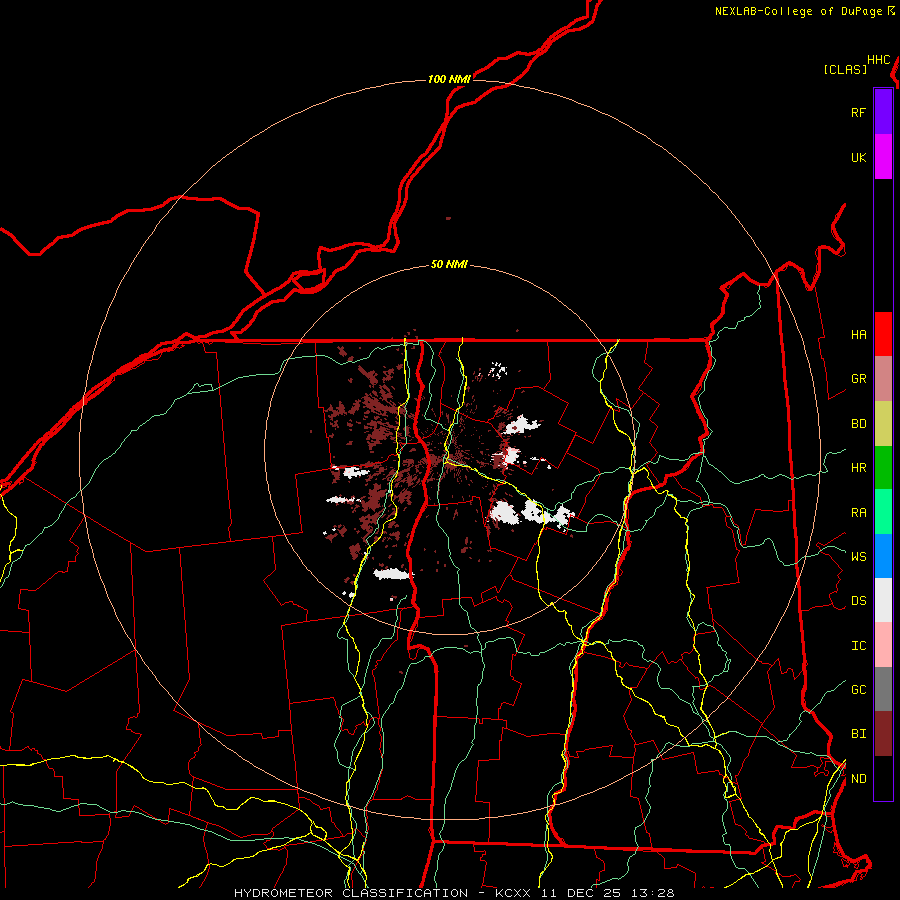This screenshot has width=900, height=900.
Task: Click the RA legend label
Action: click(858, 513)
